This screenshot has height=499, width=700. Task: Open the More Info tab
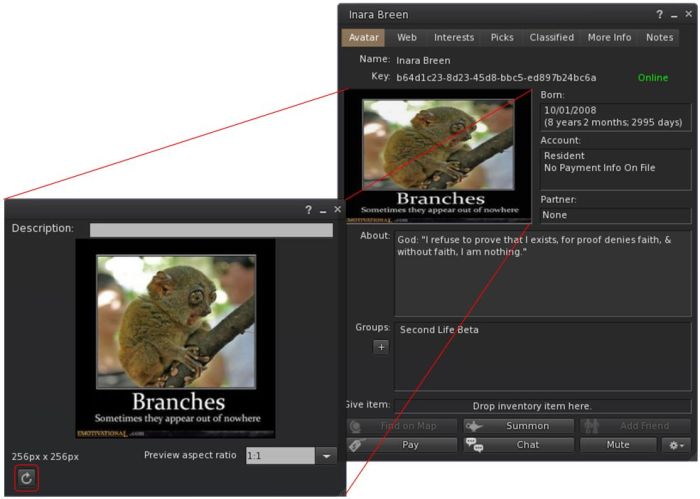(609, 37)
